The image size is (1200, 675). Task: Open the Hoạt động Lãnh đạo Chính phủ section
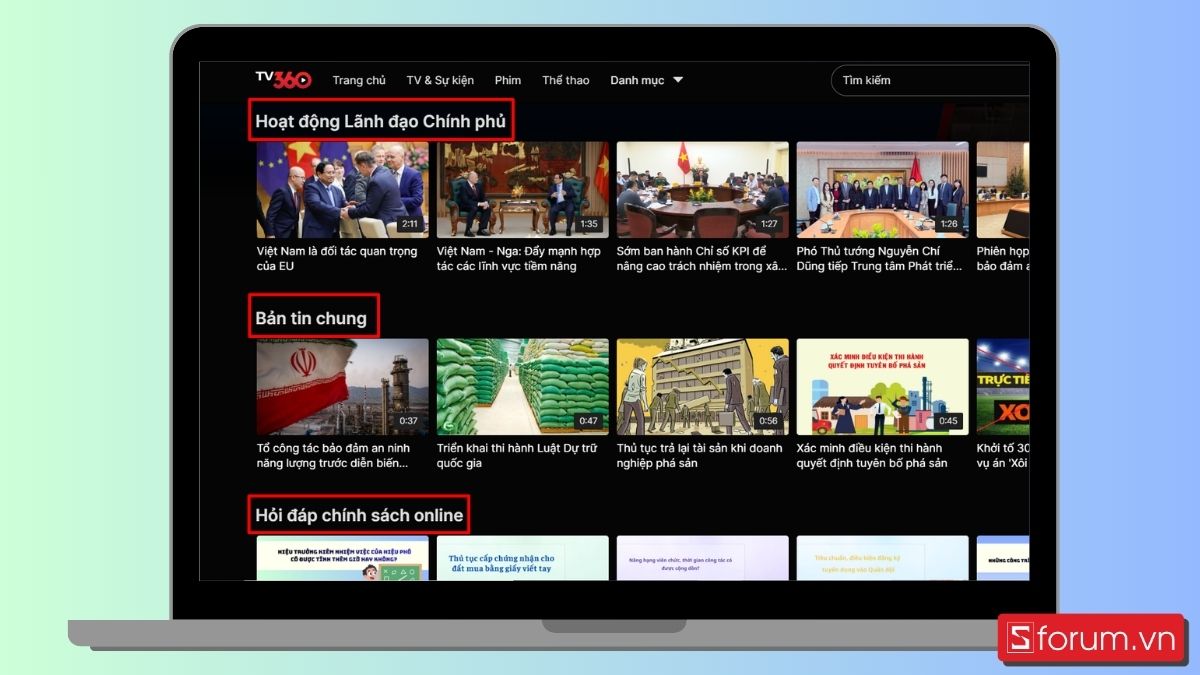(384, 120)
